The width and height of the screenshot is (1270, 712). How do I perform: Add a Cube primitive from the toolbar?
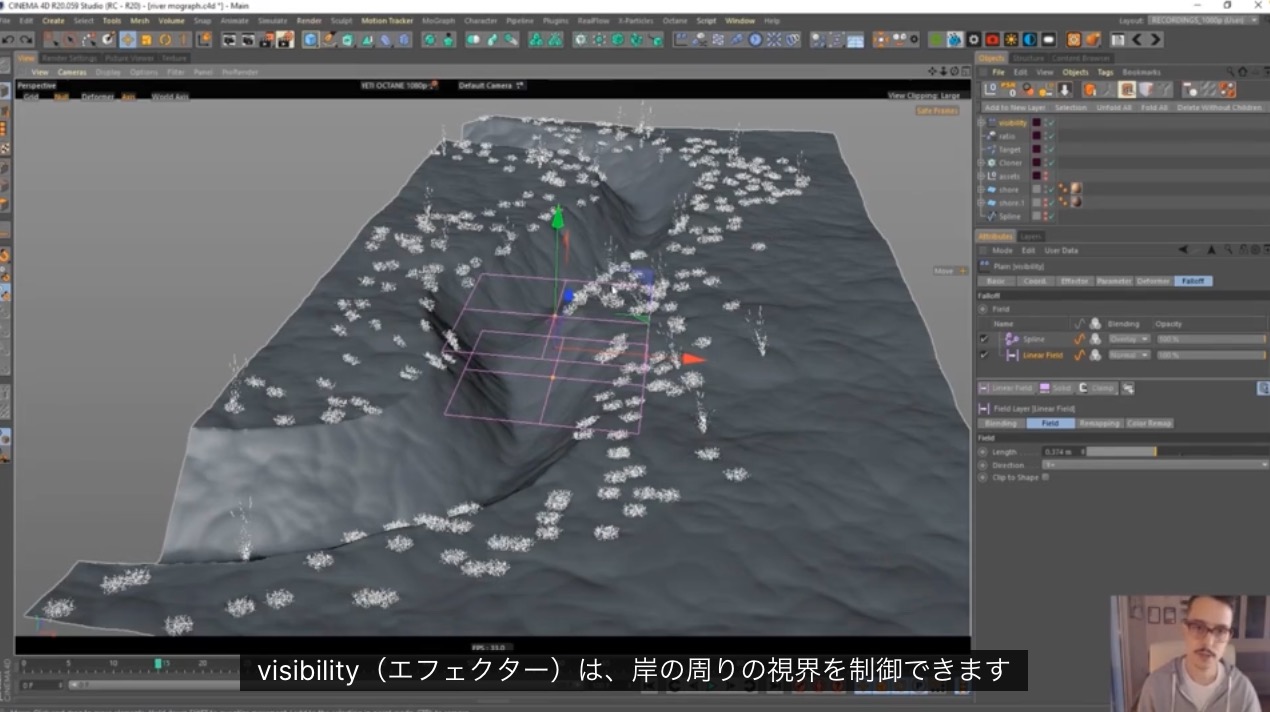click(x=311, y=40)
